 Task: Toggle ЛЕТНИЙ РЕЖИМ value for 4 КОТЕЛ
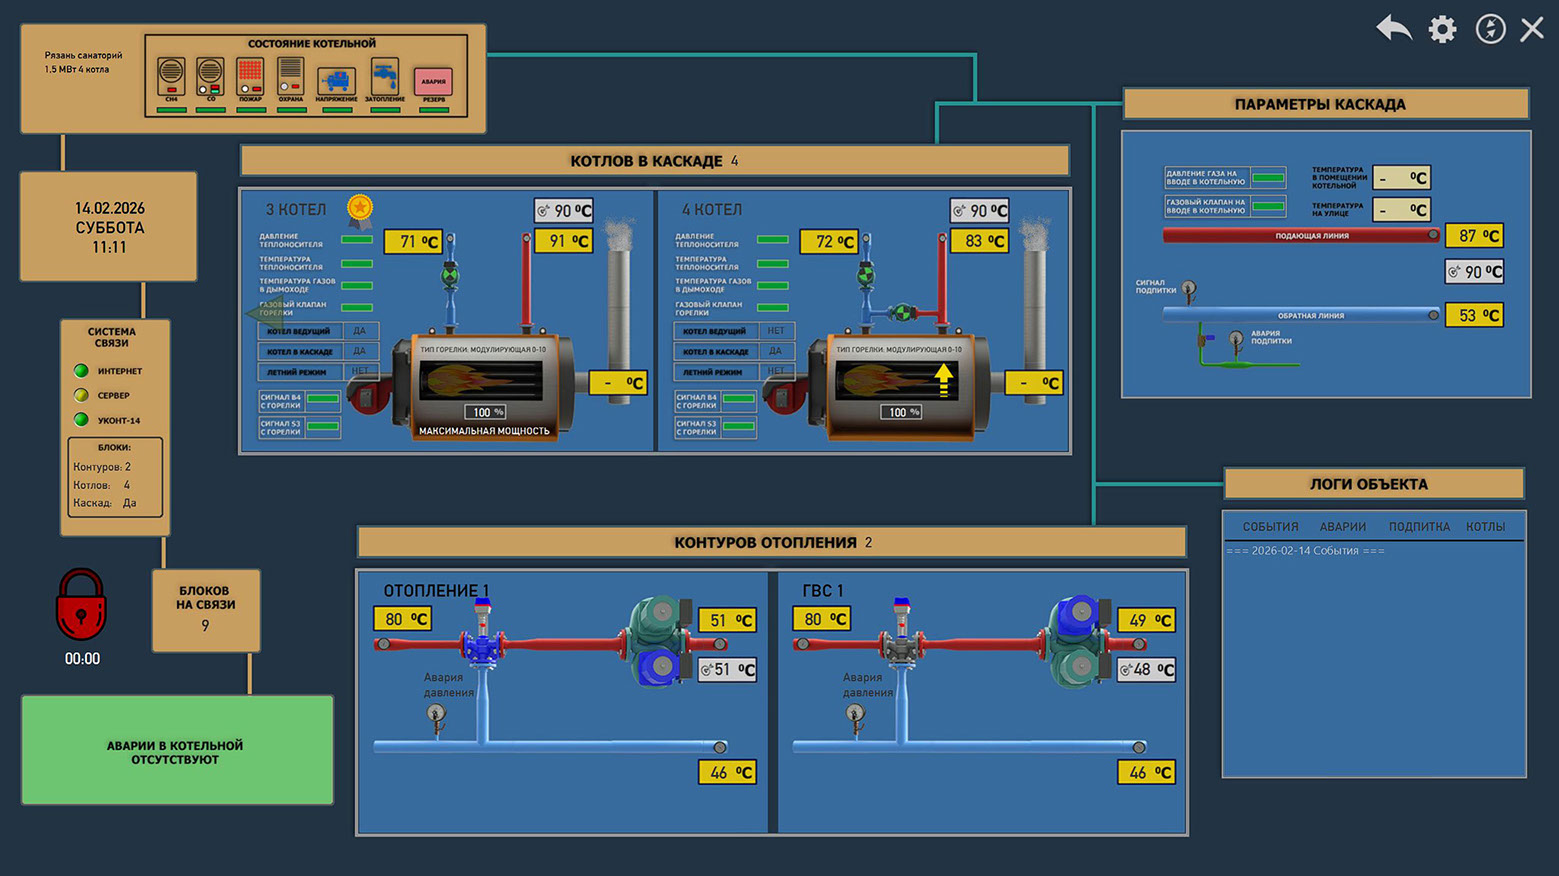[x=776, y=371]
